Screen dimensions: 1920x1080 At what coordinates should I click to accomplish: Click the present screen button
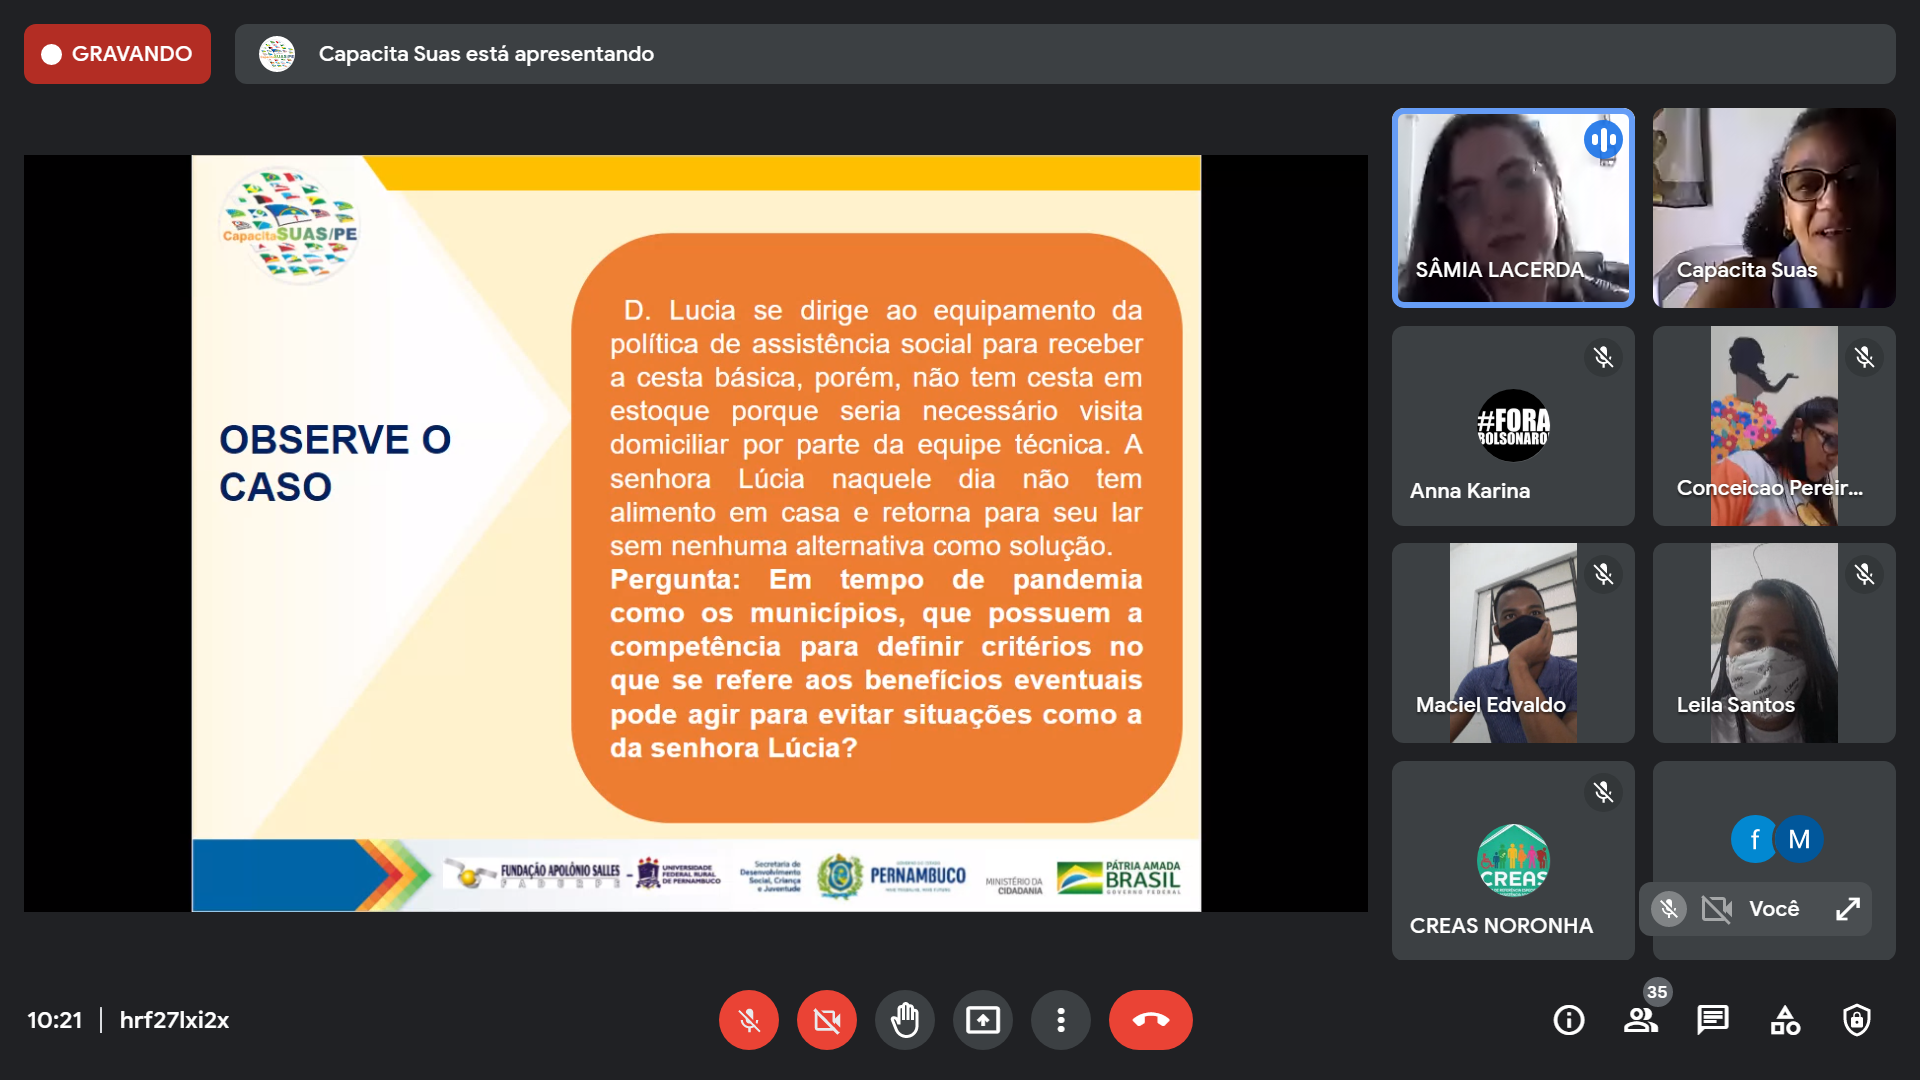pos(982,1020)
